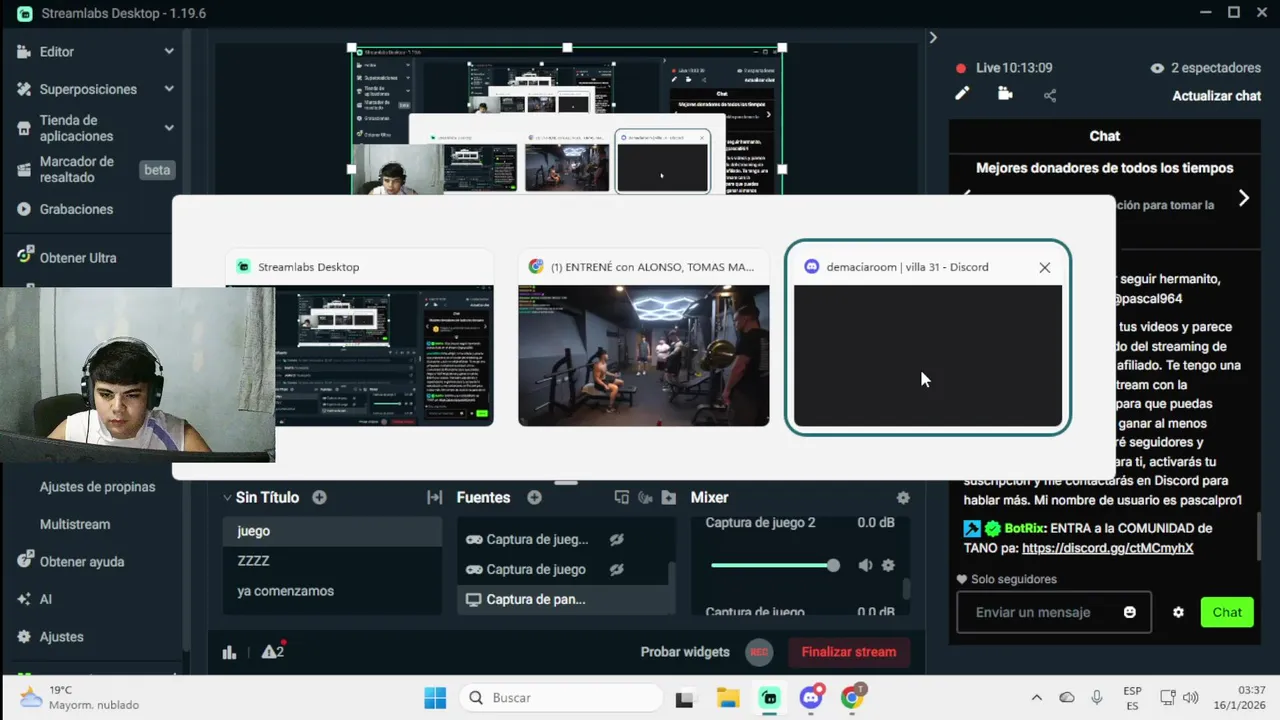Click the taskbar Buscar search box
Screen dimensions: 1280x720
click(x=561, y=698)
